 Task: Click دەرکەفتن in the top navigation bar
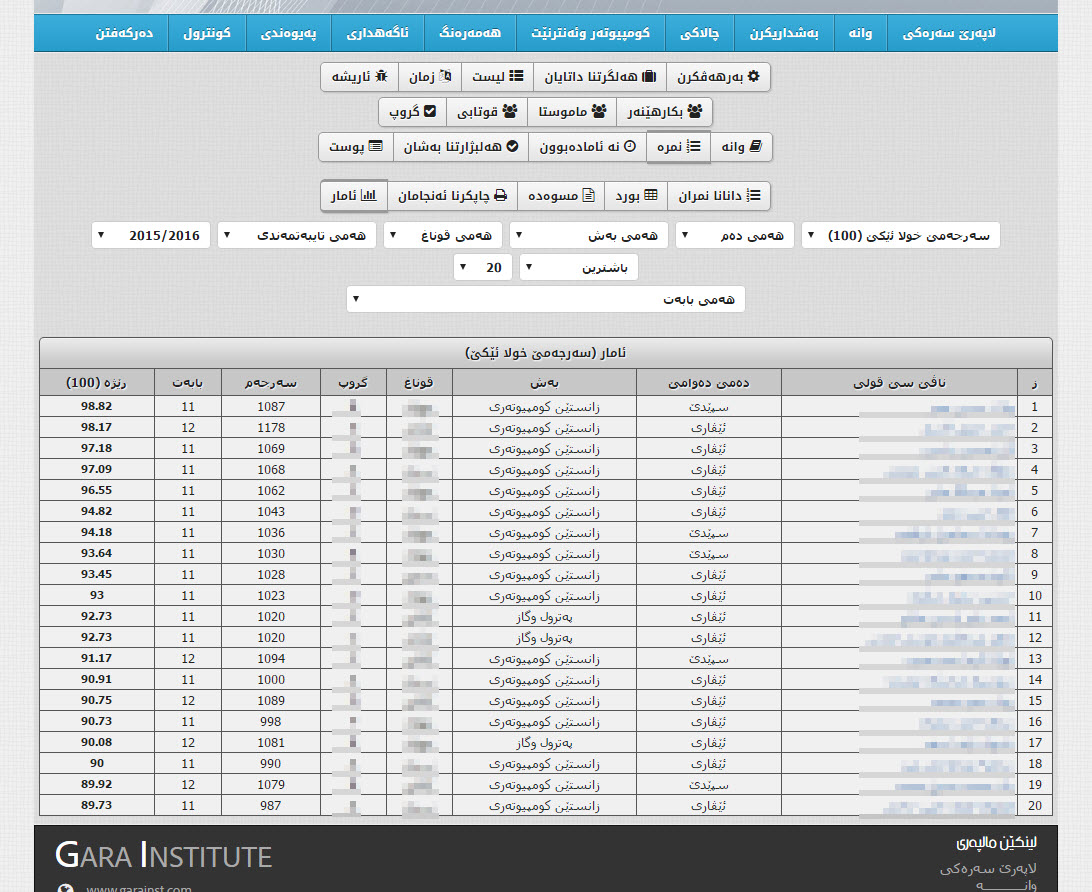click(x=127, y=34)
